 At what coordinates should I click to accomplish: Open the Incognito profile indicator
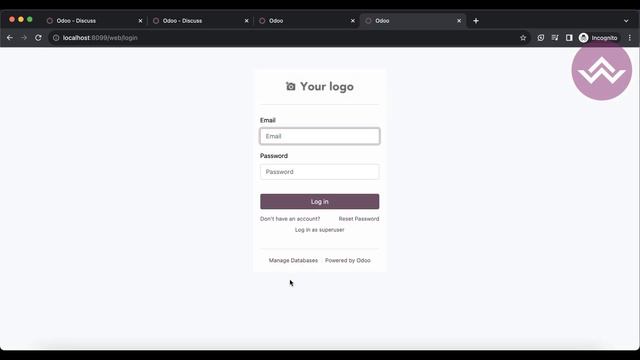[x=598, y=38]
